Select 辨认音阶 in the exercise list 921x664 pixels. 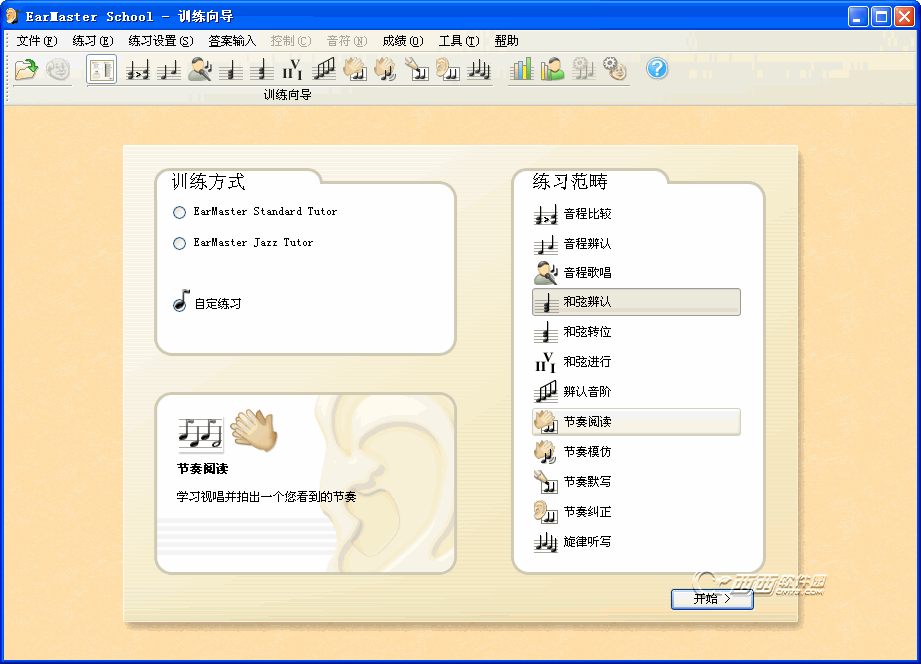pyautogui.click(x=636, y=392)
